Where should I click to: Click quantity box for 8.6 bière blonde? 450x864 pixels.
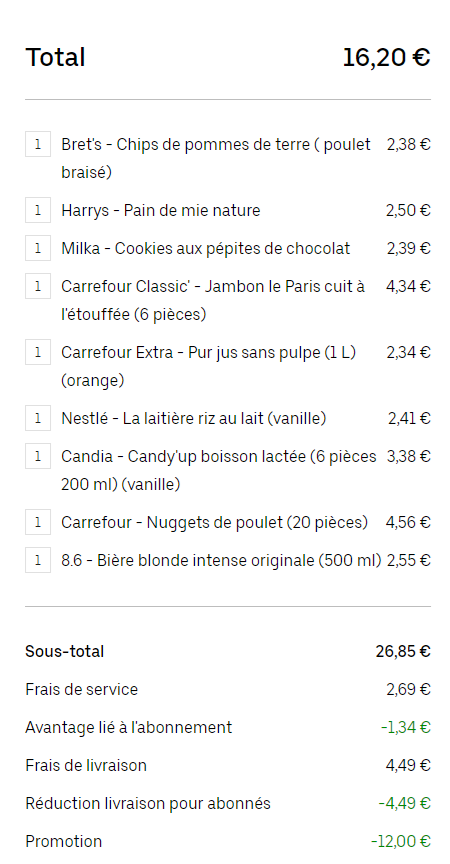pyautogui.click(x=38, y=560)
